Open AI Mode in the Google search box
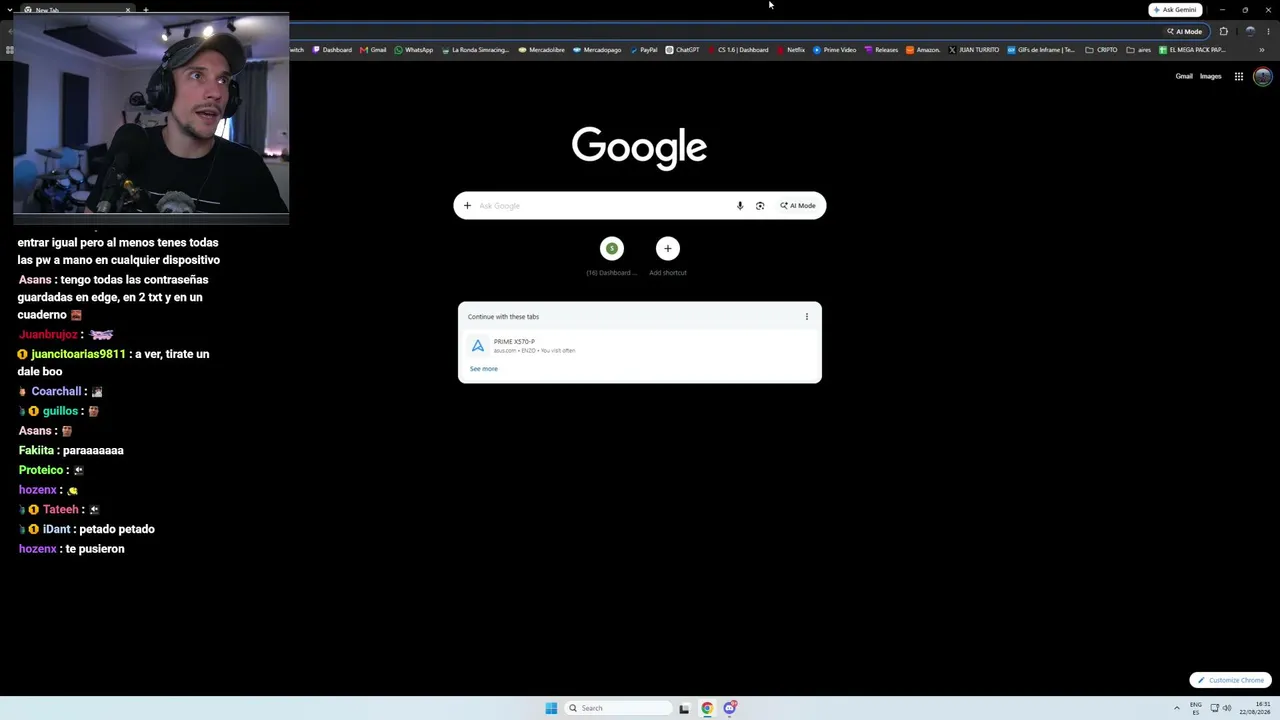This screenshot has height=720, width=1280. [798, 206]
